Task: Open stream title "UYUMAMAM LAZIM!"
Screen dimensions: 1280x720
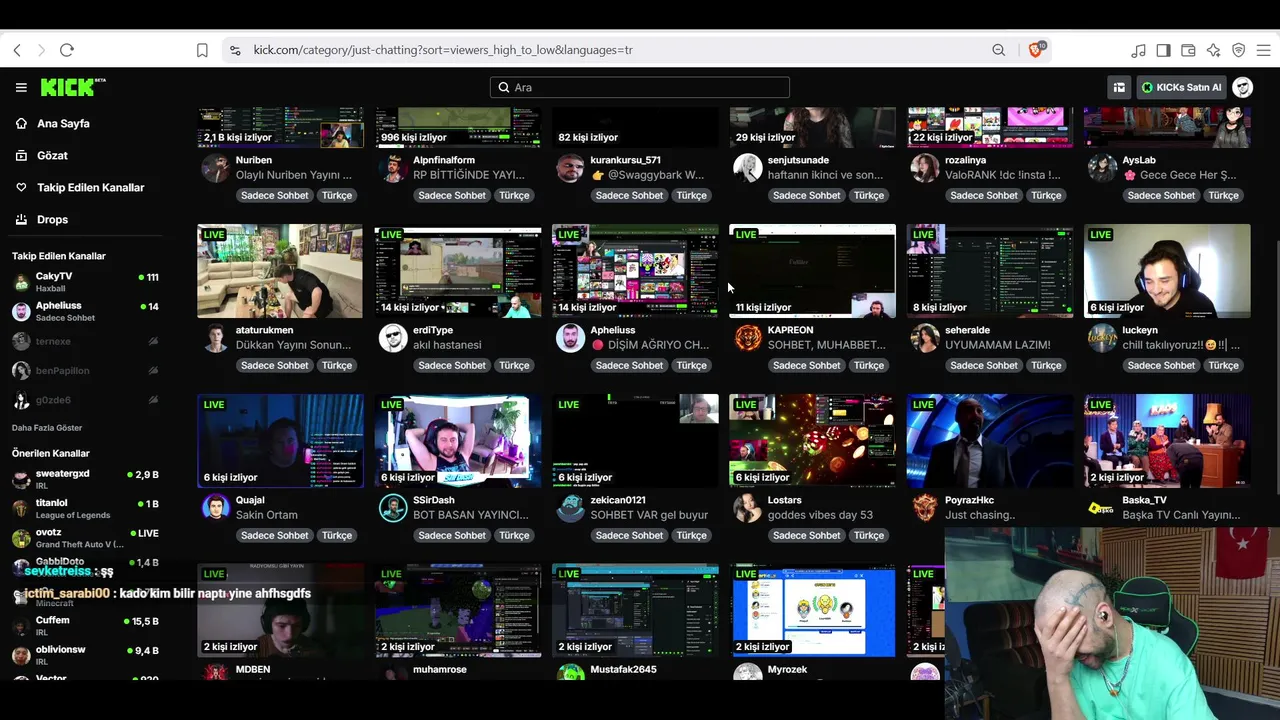Action: point(998,345)
